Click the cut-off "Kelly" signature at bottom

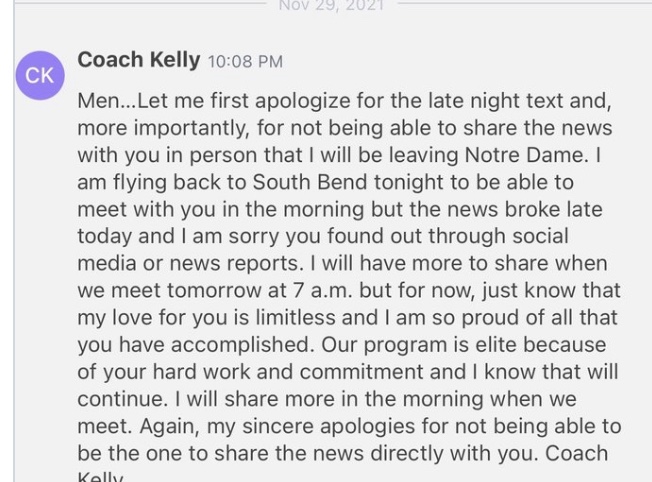point(99,476)
